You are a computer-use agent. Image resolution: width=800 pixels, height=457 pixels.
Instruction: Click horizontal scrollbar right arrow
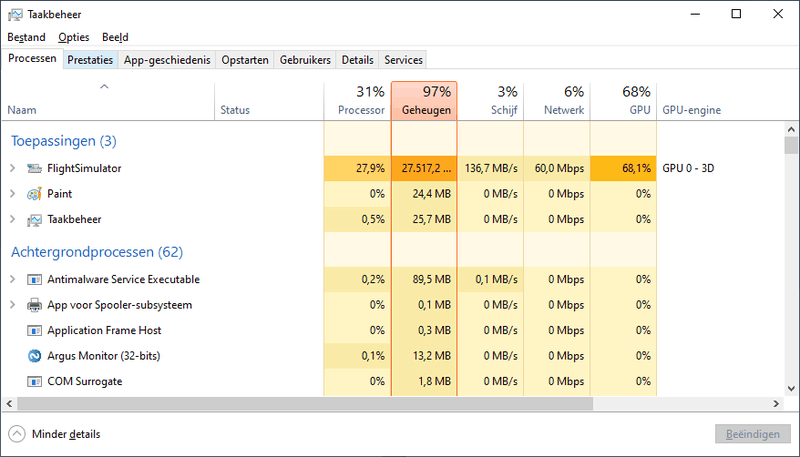pos(776,403)
